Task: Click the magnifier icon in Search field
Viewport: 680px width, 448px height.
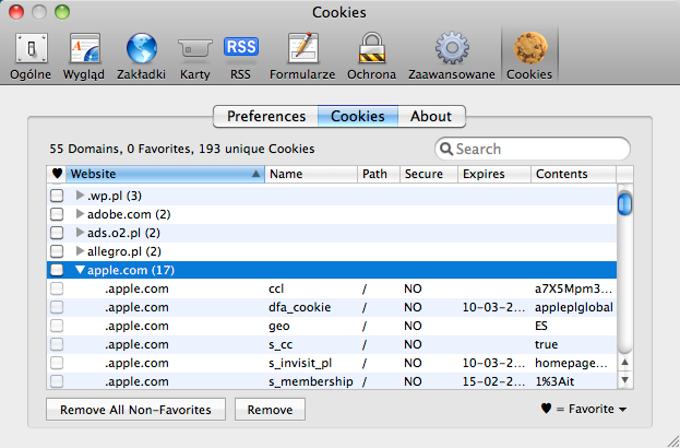Action: [446, 149]
